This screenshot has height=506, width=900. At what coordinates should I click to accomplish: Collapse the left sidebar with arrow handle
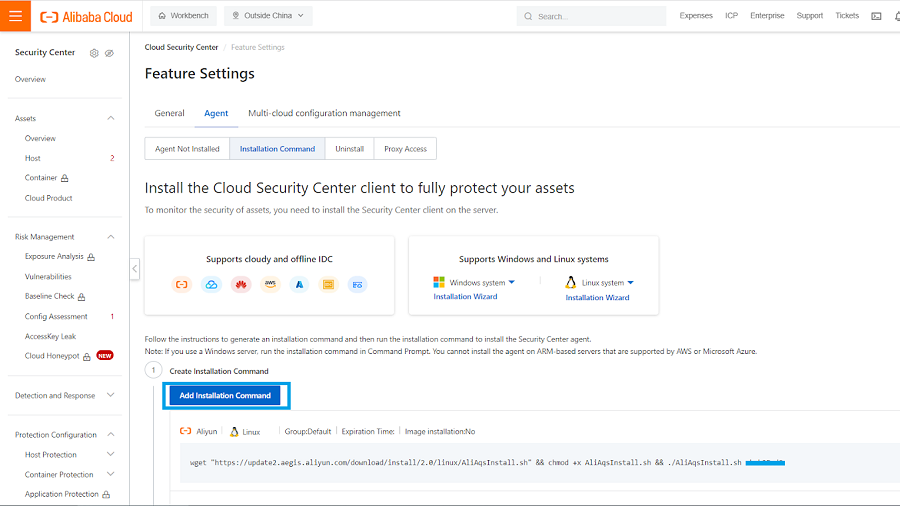tap(134, 268)
